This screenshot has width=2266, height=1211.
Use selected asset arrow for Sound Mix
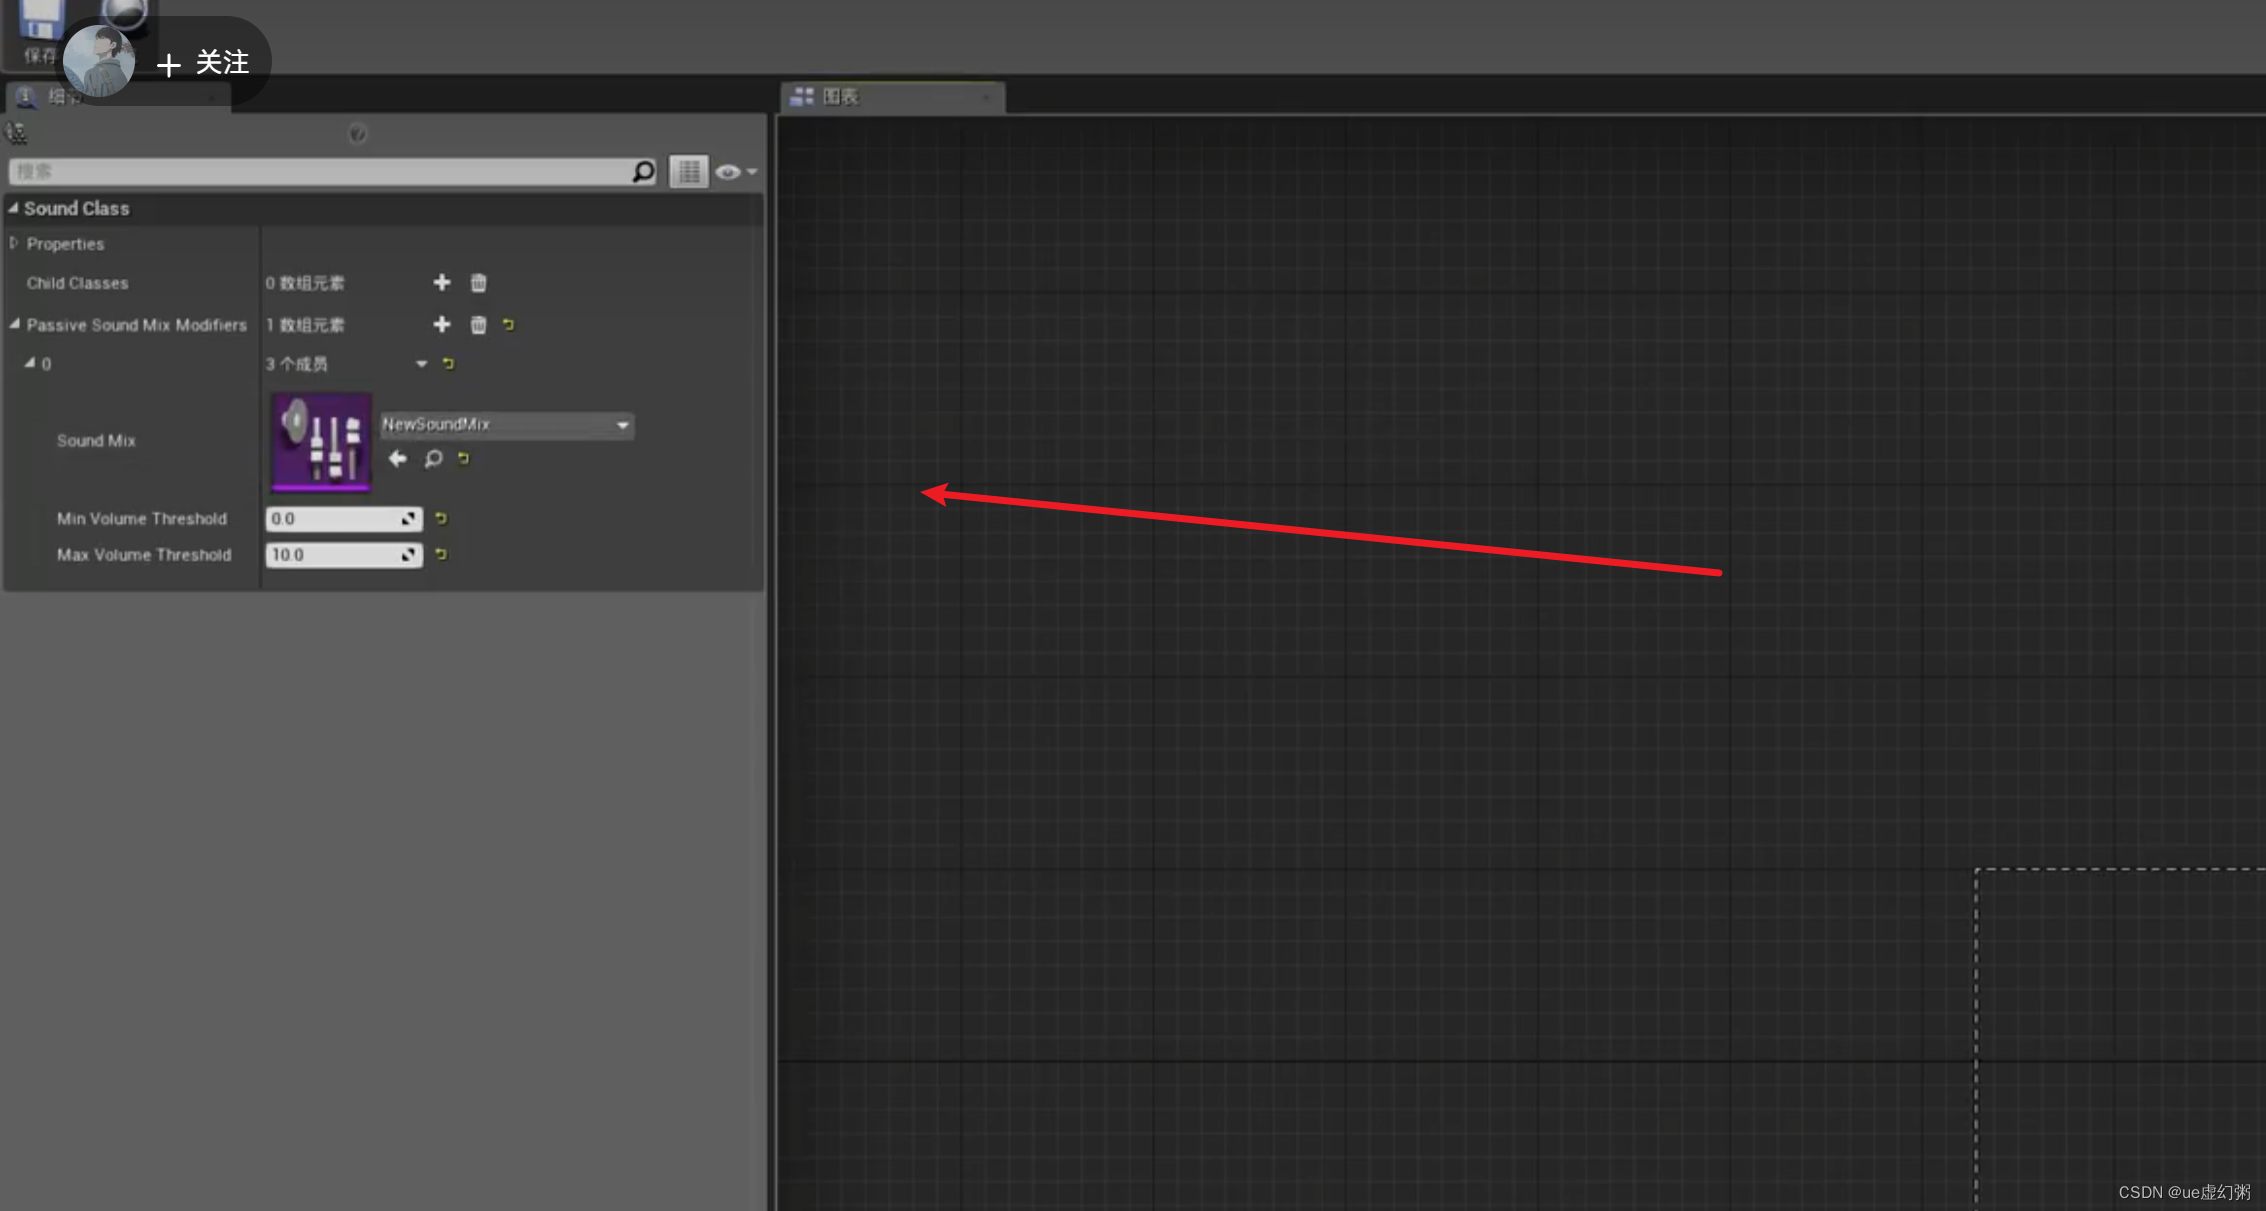[397, 459]
